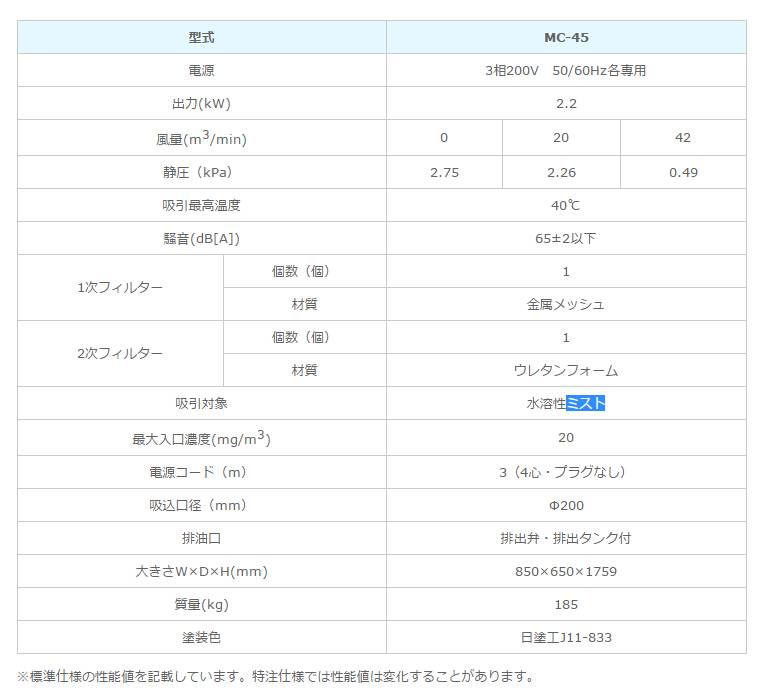
Task: Select the 0.49 static pressure value
Action: tap(683, 172)
